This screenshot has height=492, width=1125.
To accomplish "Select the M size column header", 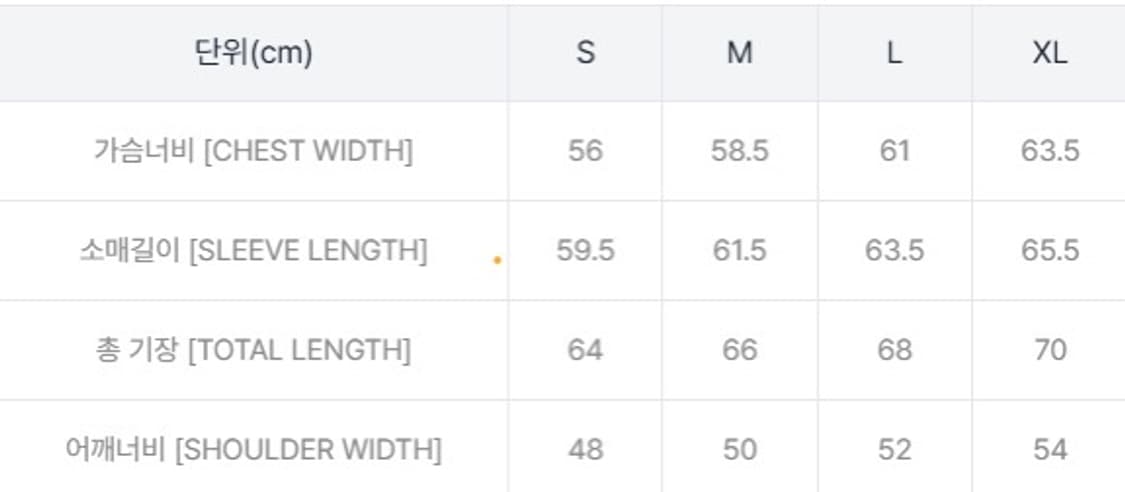I will [x=739, y=53].
